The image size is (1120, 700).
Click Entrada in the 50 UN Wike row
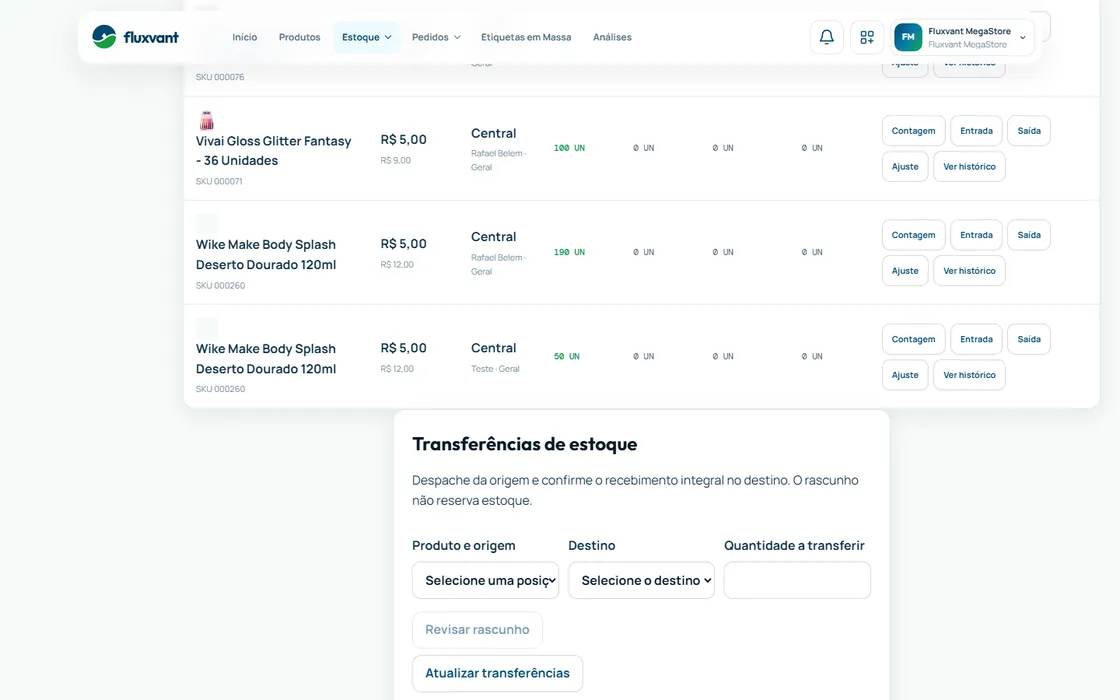976,339
